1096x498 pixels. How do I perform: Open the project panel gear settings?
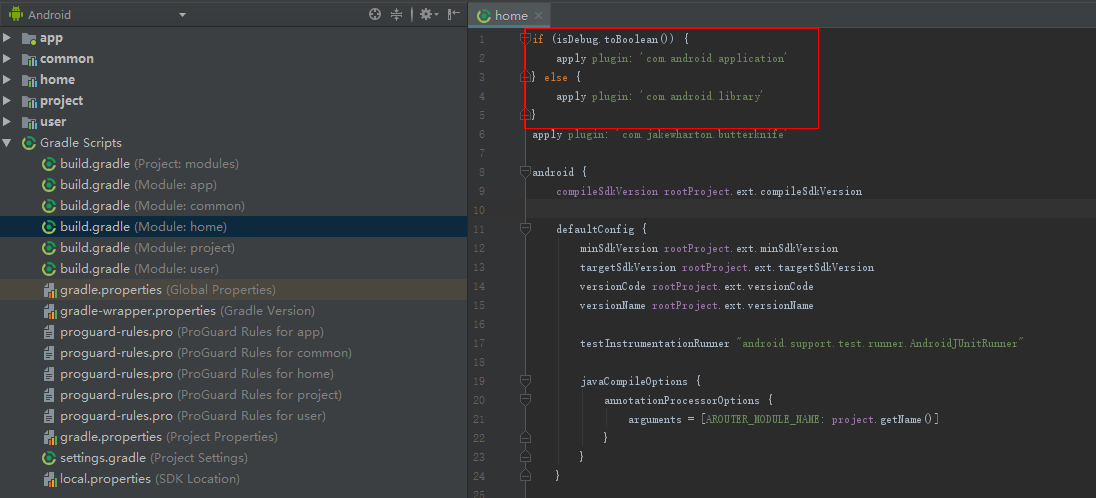coord(426,15)
